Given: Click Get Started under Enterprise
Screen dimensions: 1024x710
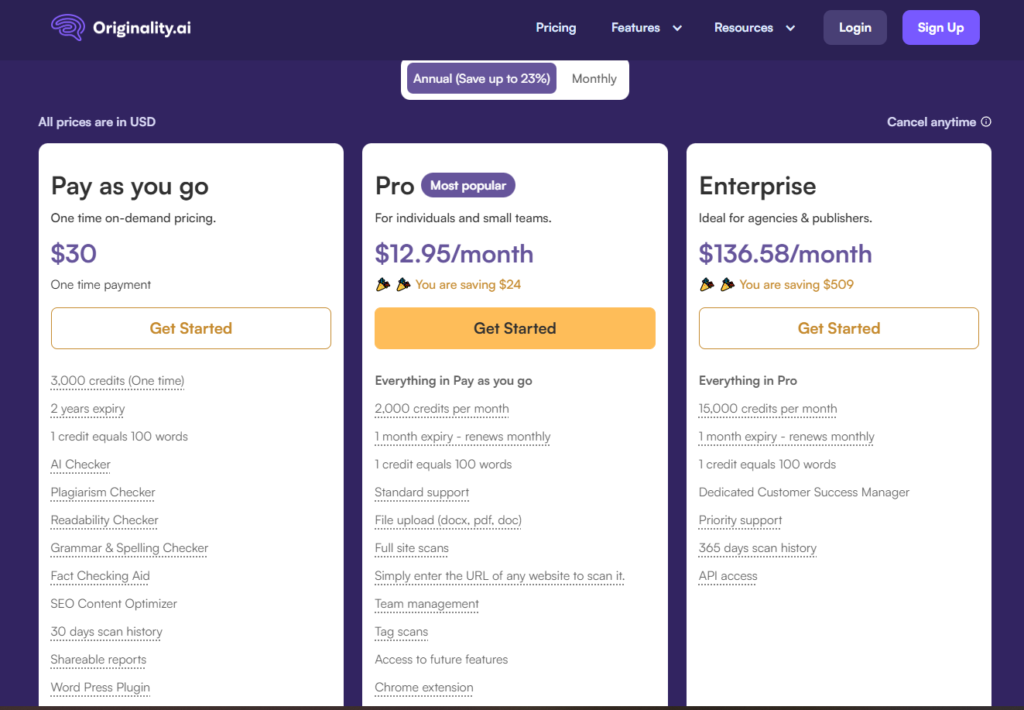Looking at the screenshot, I should tap(838, 328).
